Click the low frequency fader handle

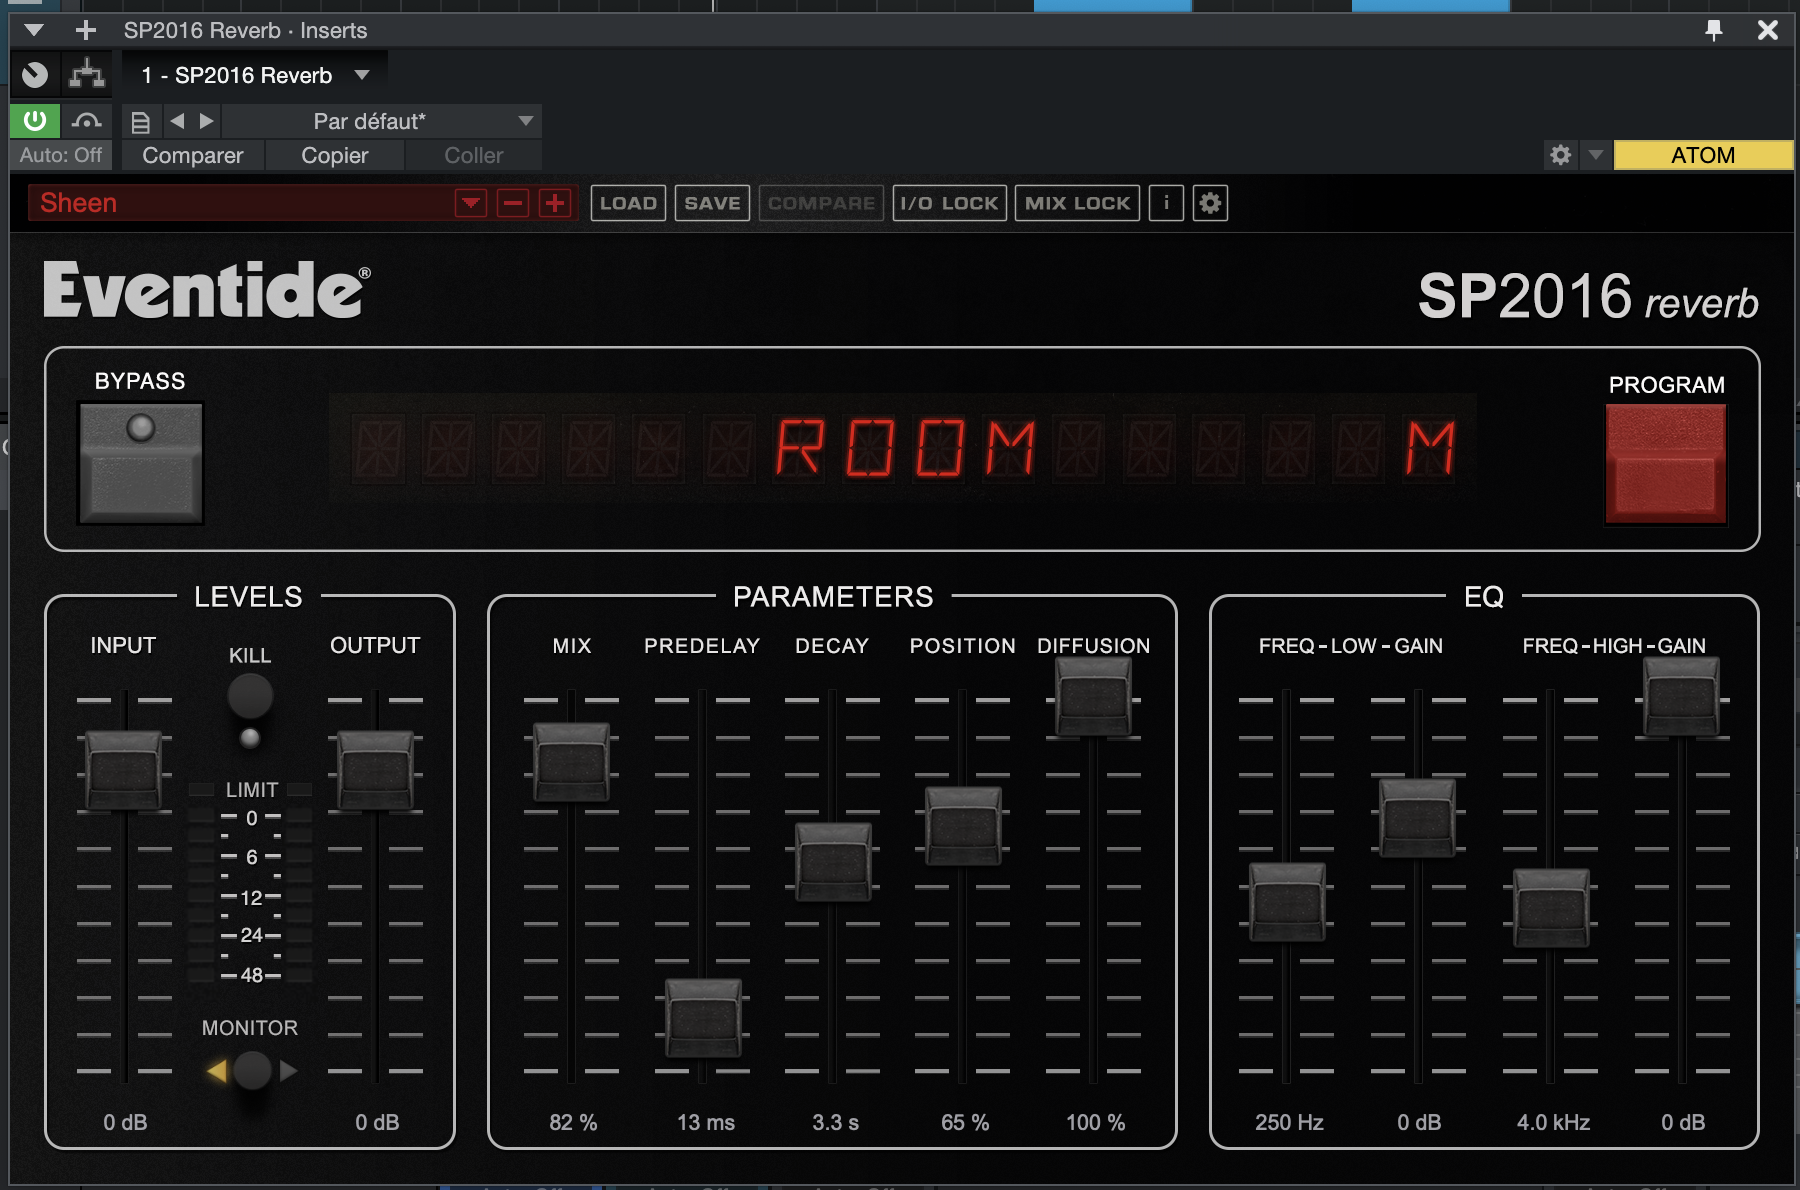1288,902
